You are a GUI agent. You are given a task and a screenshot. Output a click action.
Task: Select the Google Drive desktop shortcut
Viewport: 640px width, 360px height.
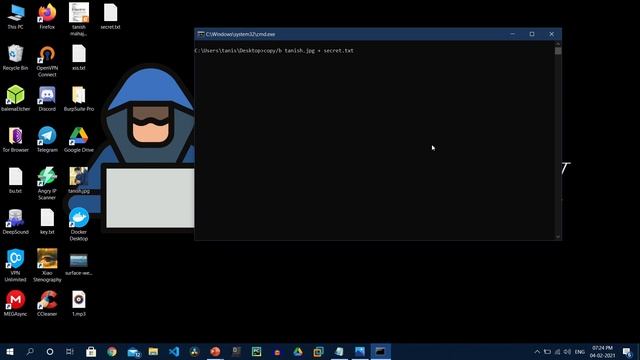coord(79,139)
